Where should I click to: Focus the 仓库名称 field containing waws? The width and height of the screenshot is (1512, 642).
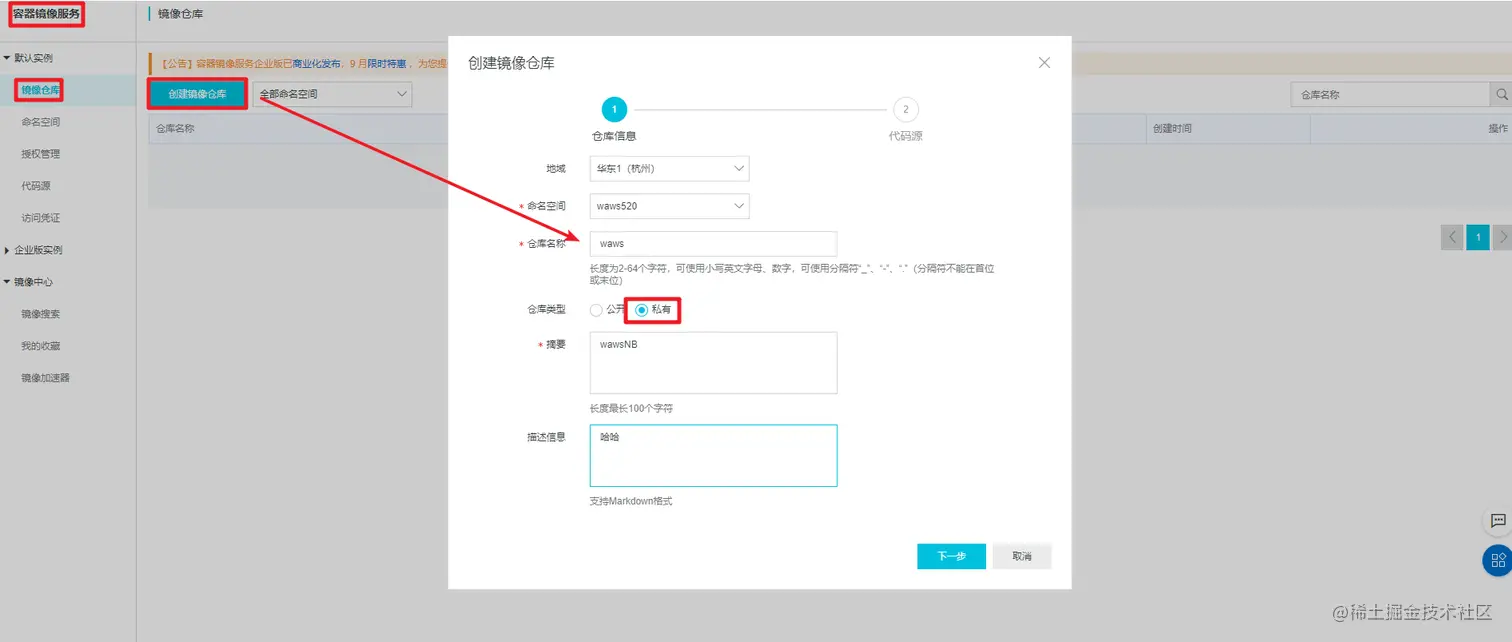point(713,244)
